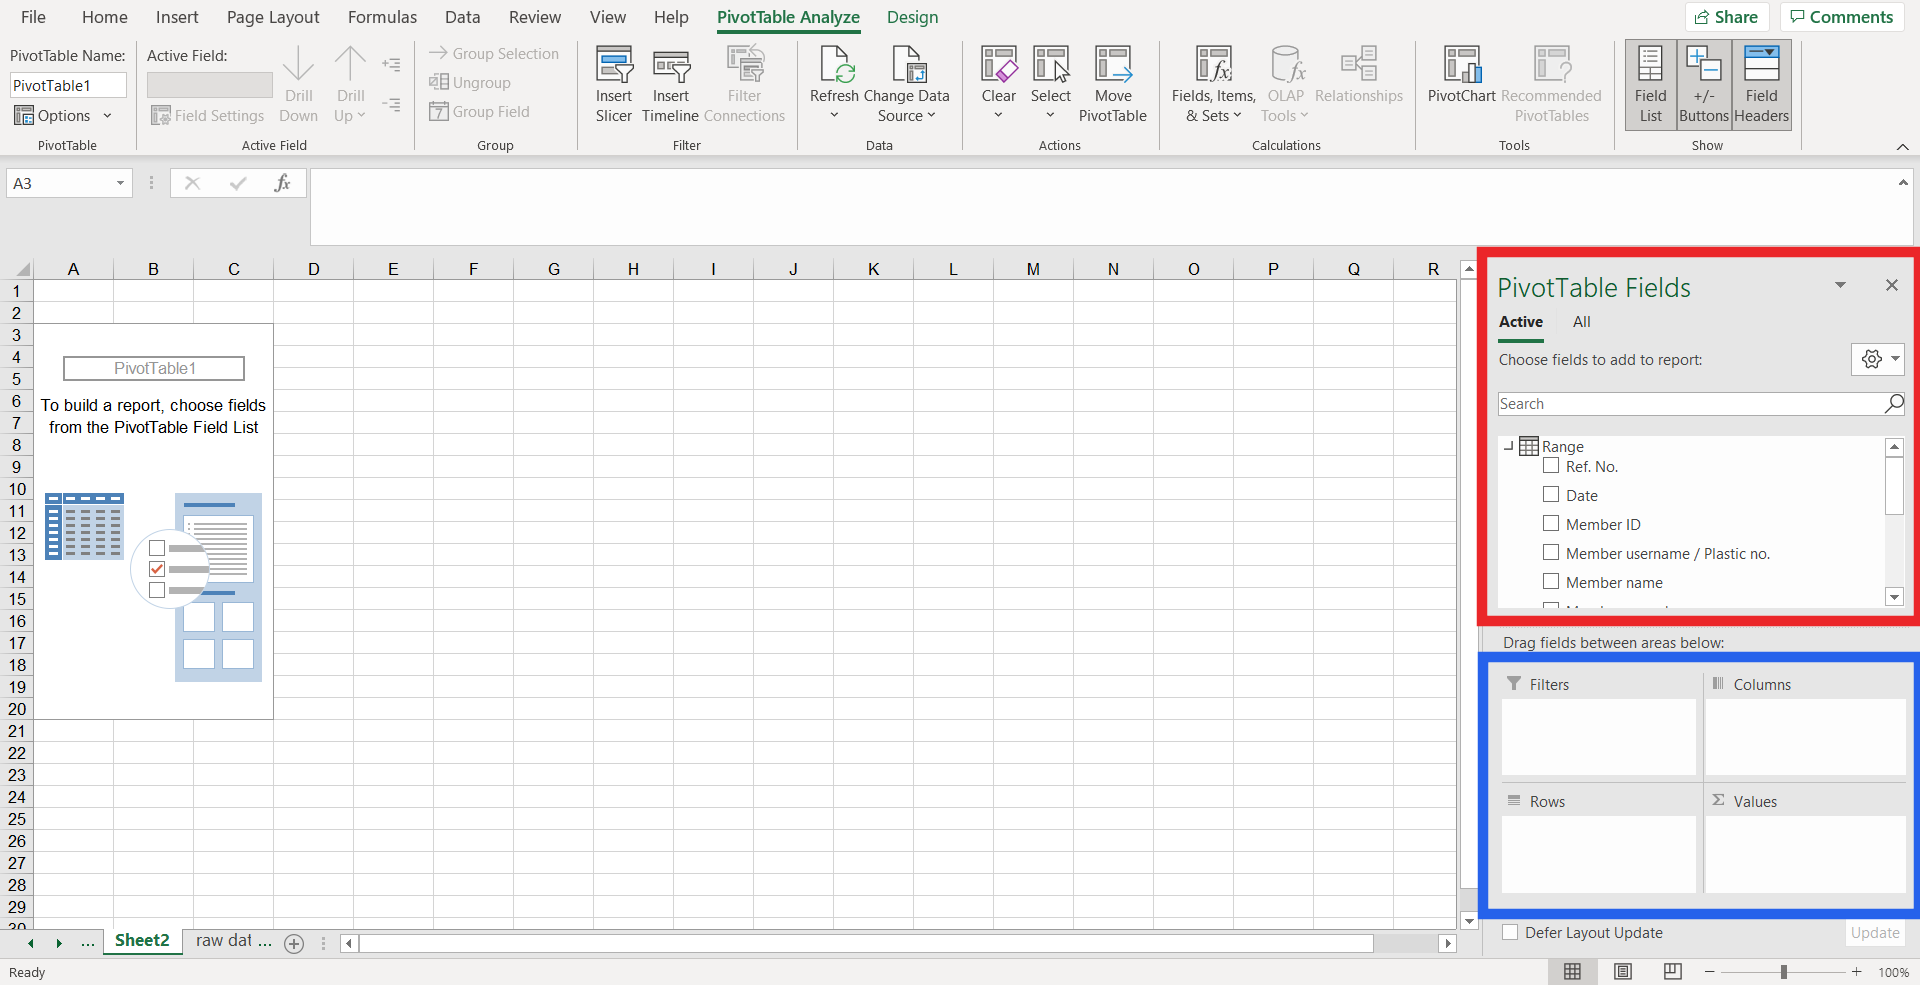Viewport: 1920px width, 985px height.
Task: Click the Refresh data icon
Action: tap(834, 66)
